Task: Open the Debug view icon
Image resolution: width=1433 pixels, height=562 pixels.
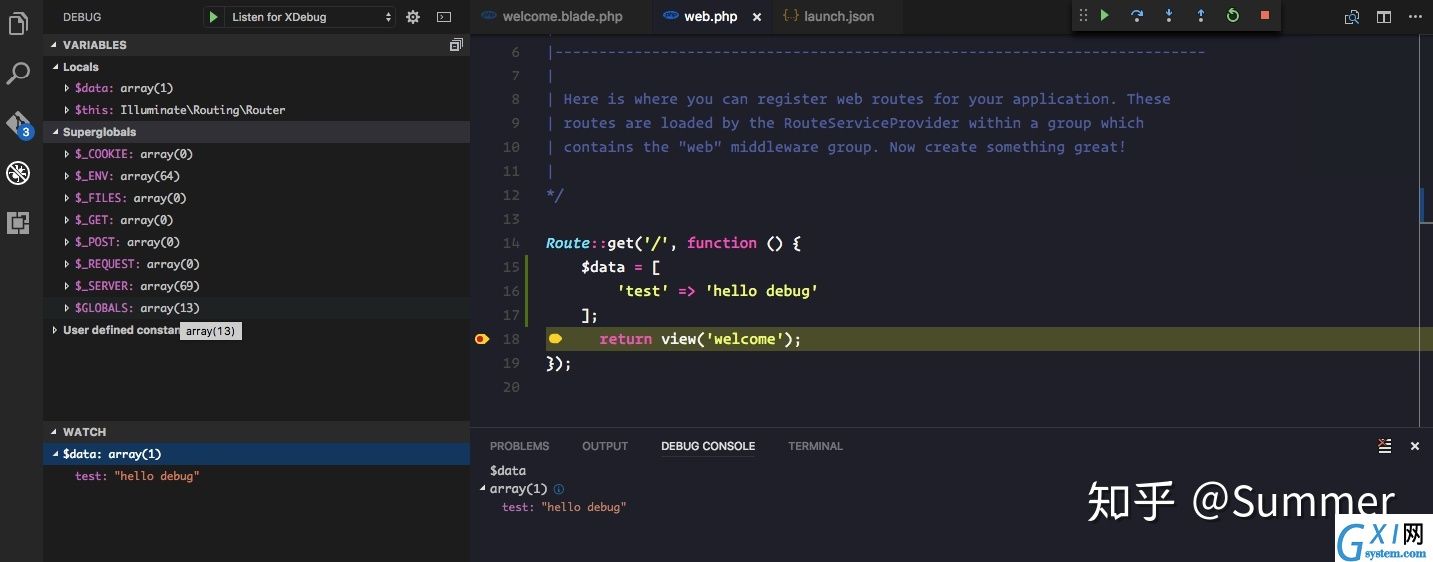Action: (18, 173)
